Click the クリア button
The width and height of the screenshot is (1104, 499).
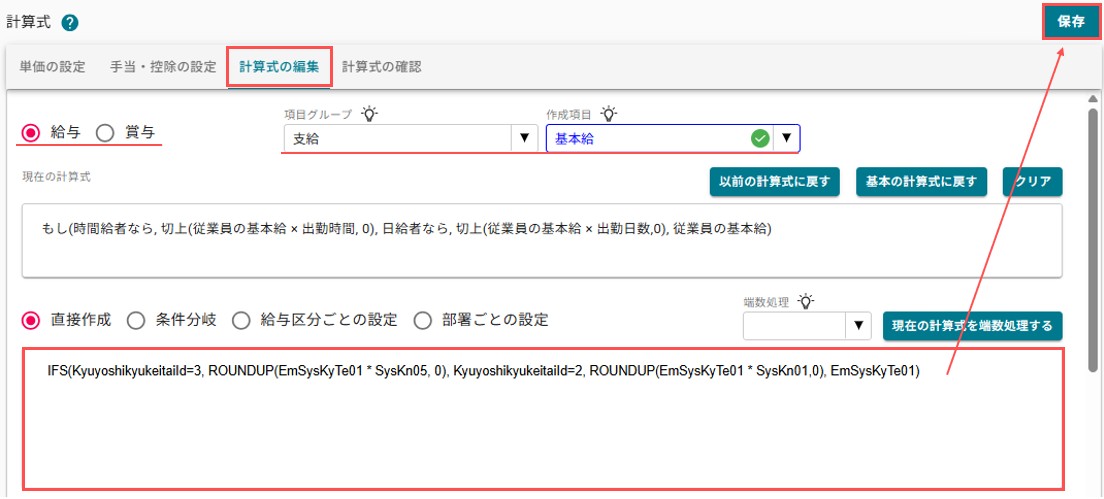tap(1033, 182)
